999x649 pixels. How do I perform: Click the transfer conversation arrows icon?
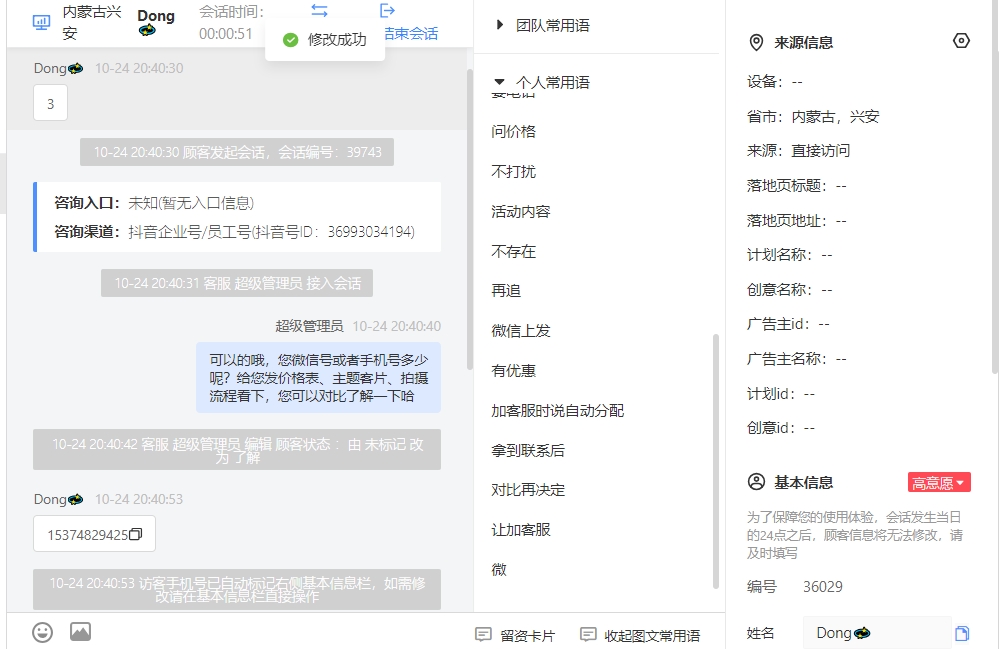coord(319,11)
